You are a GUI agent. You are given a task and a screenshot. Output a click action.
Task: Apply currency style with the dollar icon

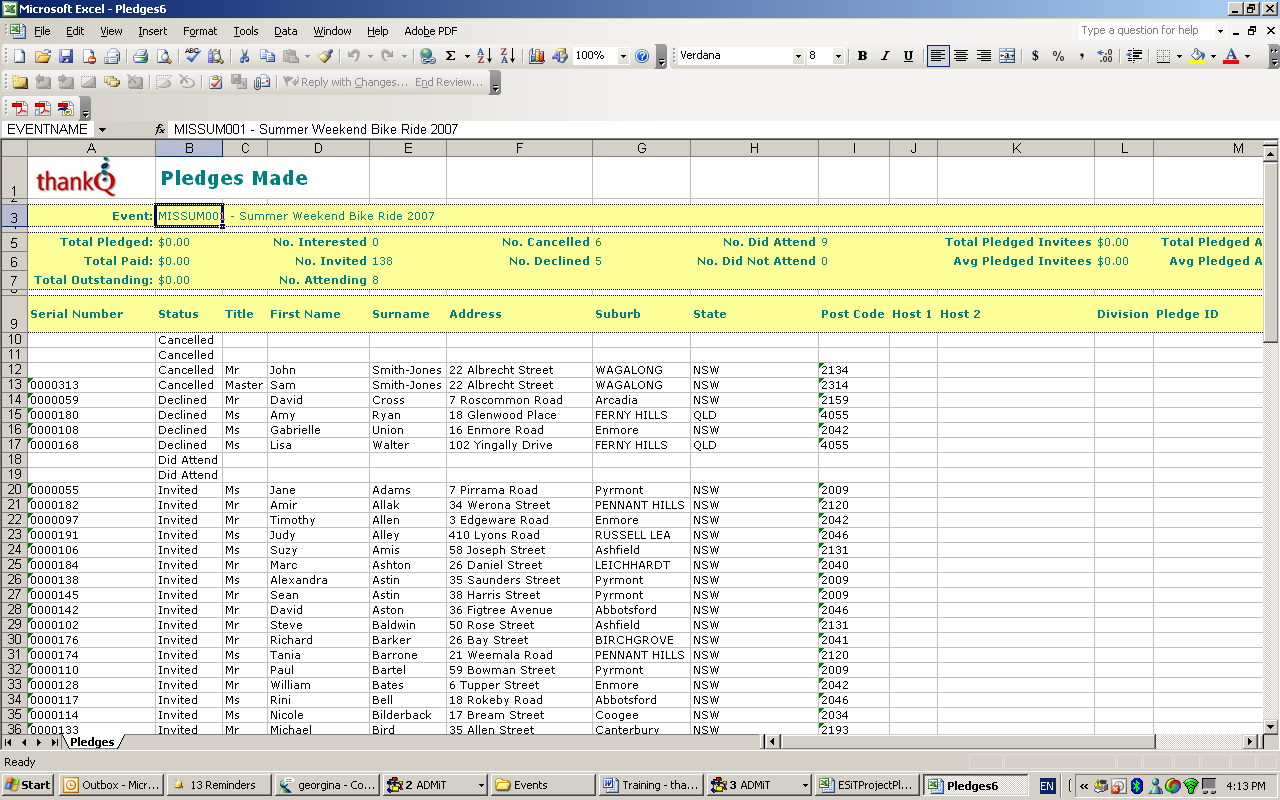coord(1035,56)
